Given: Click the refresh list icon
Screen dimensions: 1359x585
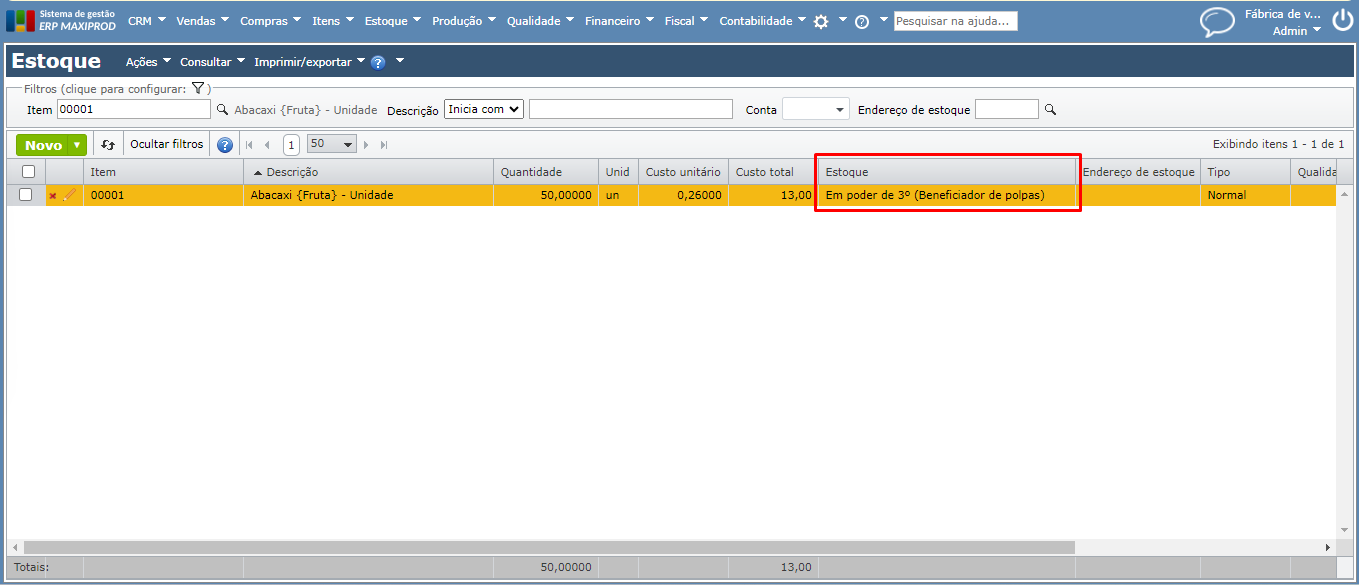Looking at the screenshot, I should point(108,145).
